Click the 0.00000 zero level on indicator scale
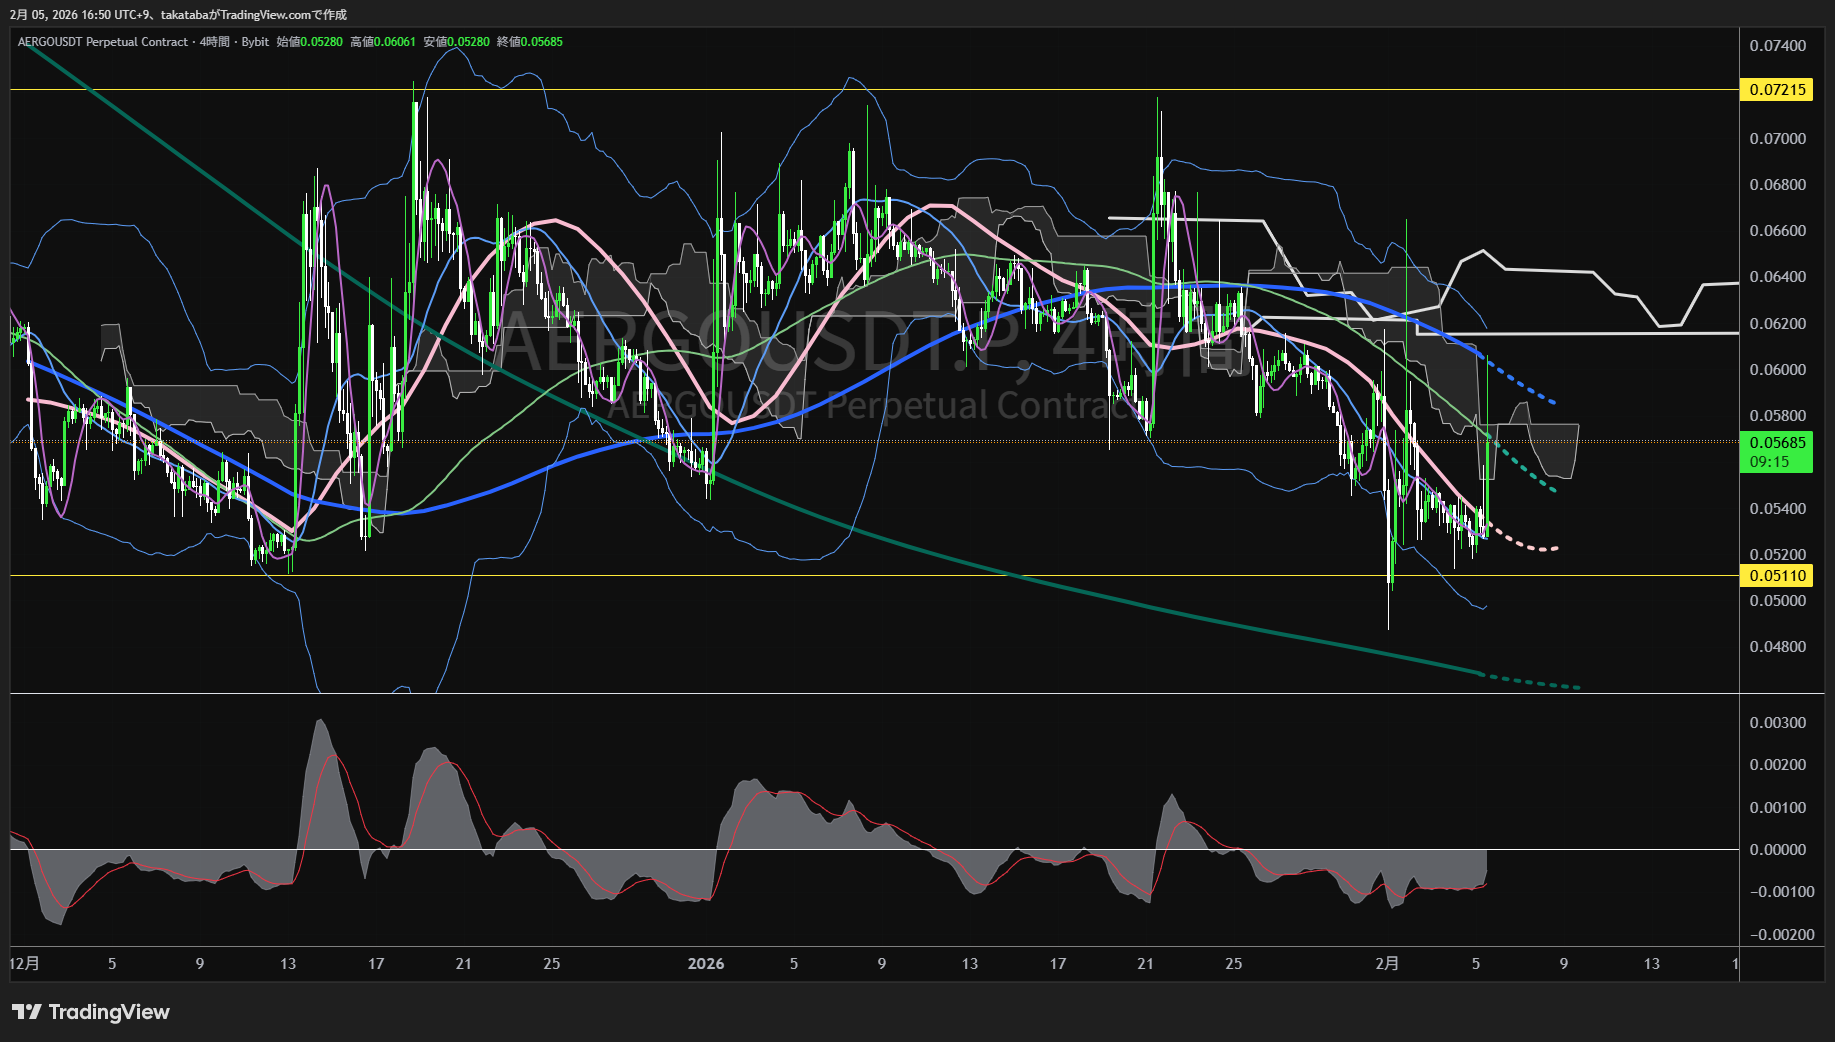1835x1042 pixels. tap(1777, 850)
